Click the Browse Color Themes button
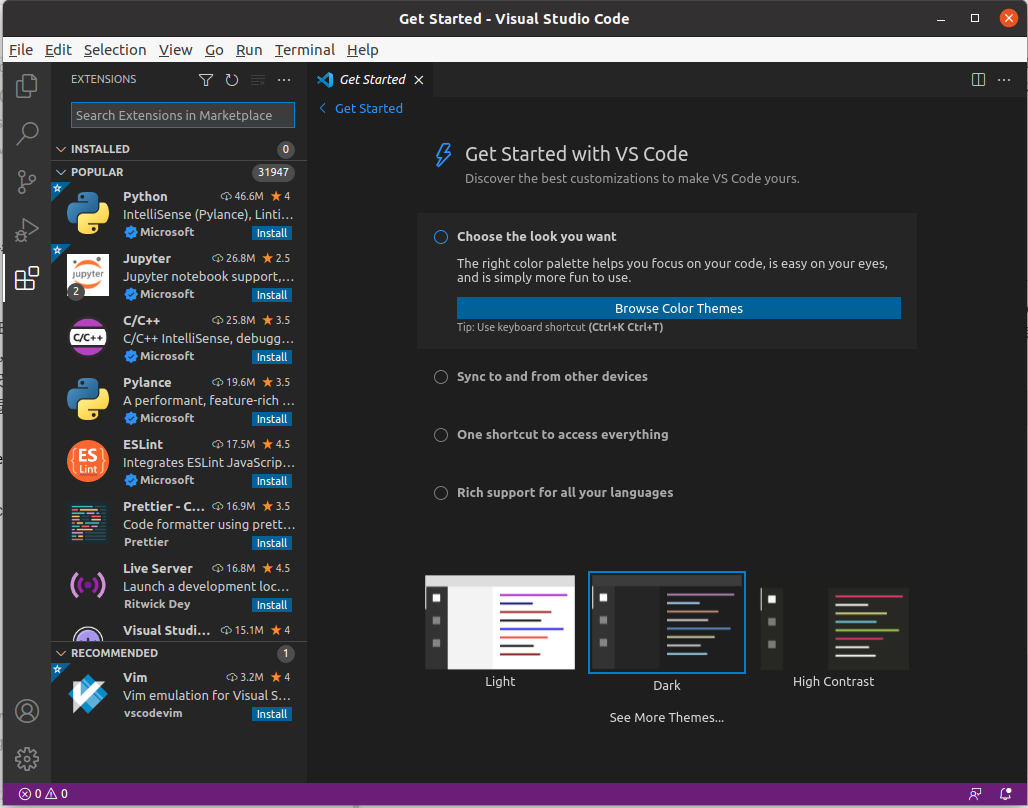1028x808 pixels. [x=678, y=308]
